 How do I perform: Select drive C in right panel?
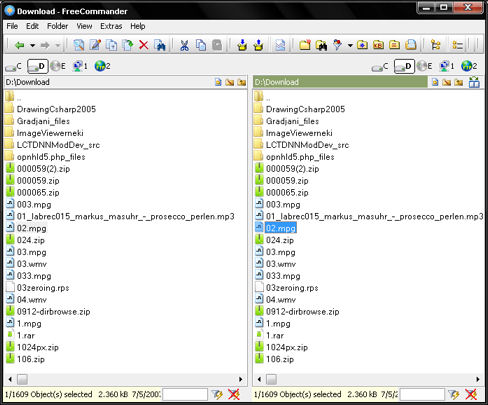click(x=380, y=66)
